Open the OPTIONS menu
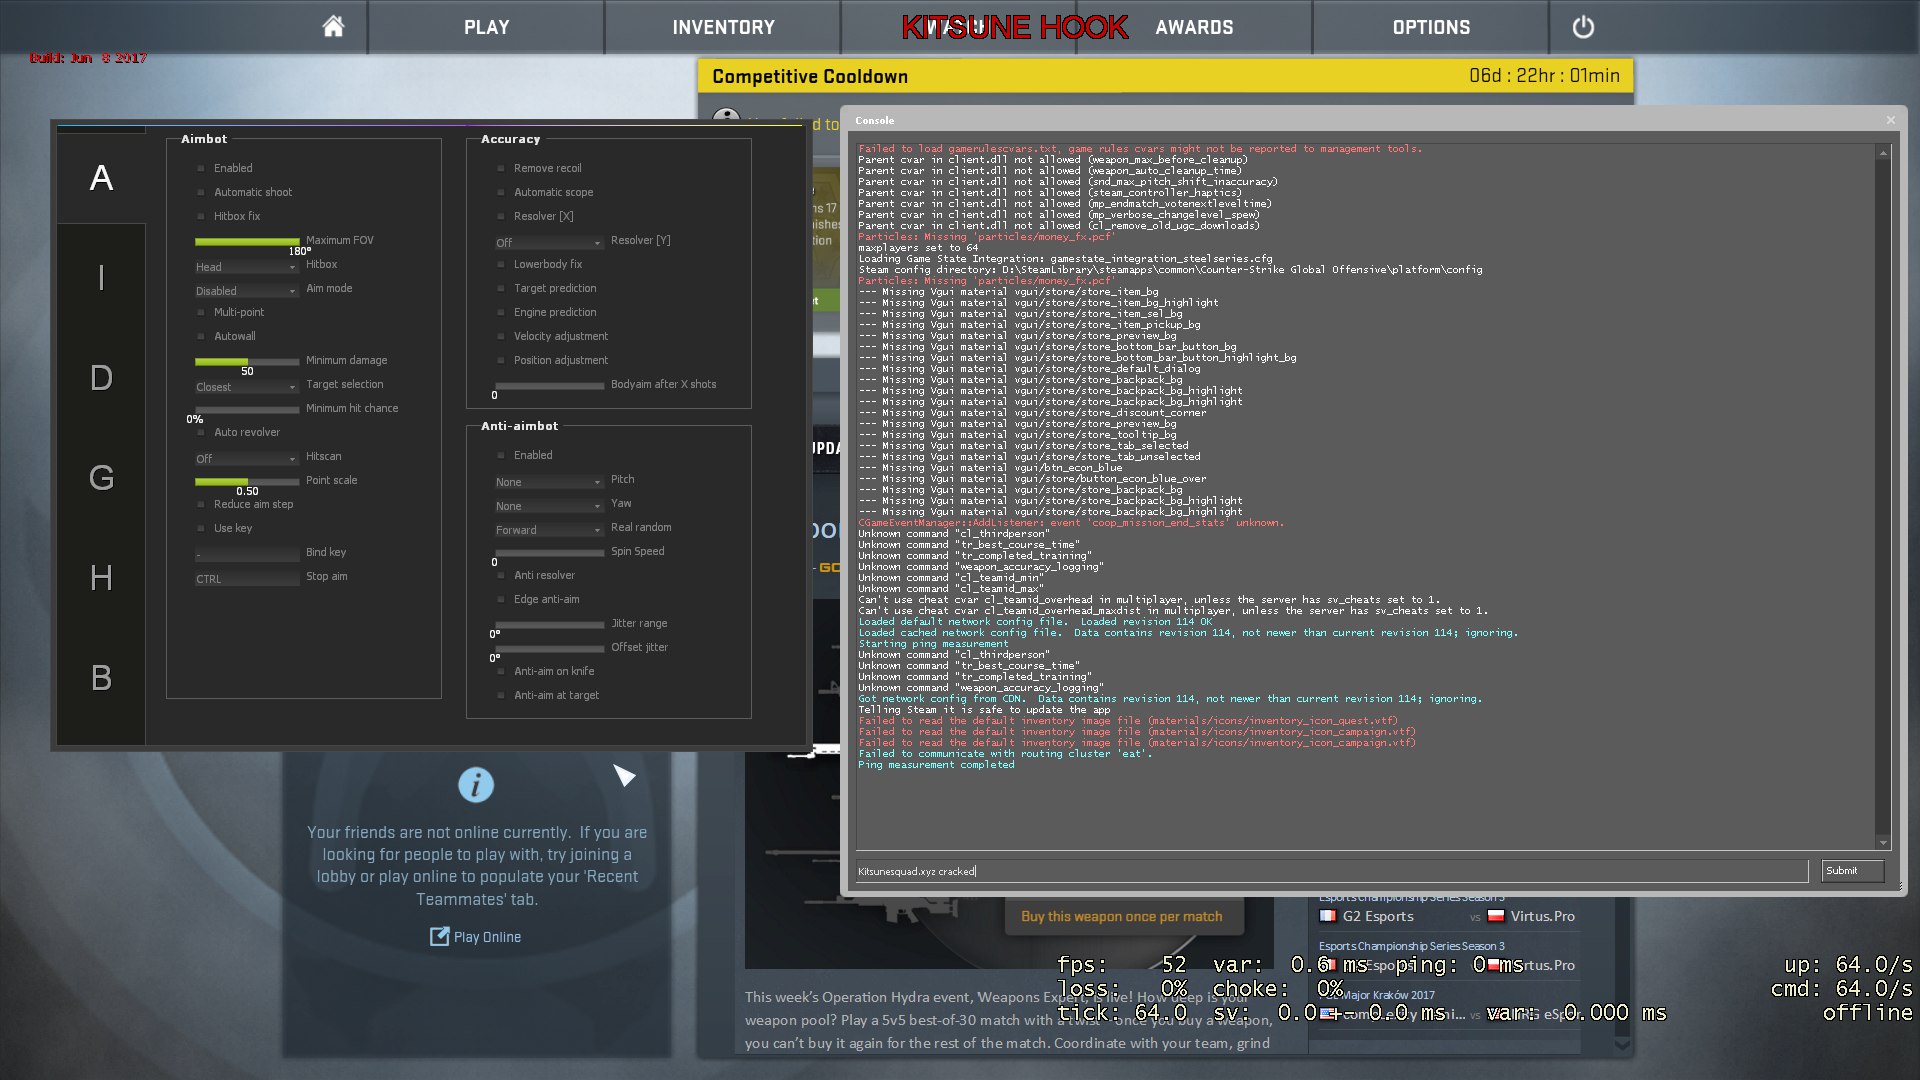1920x1080 pixels. pos(1431,27)
